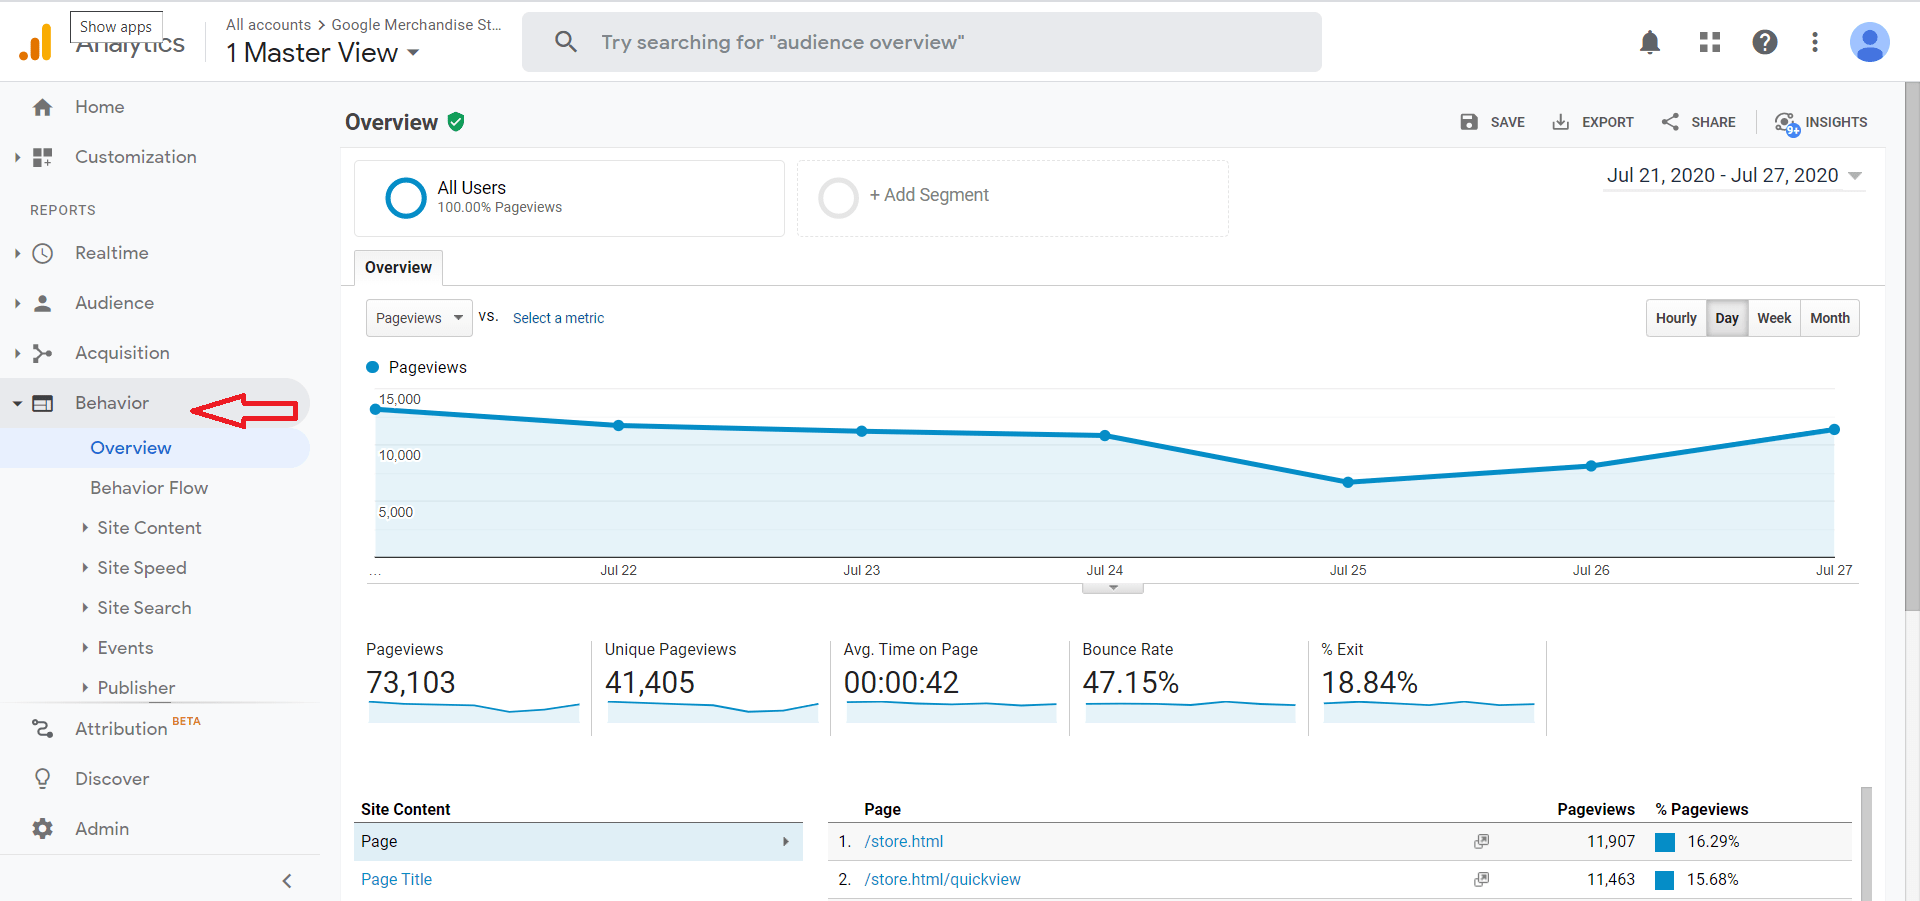1920x901 pixels.
Task: Click the EXPORT download icon
Action: (1560, 122)
